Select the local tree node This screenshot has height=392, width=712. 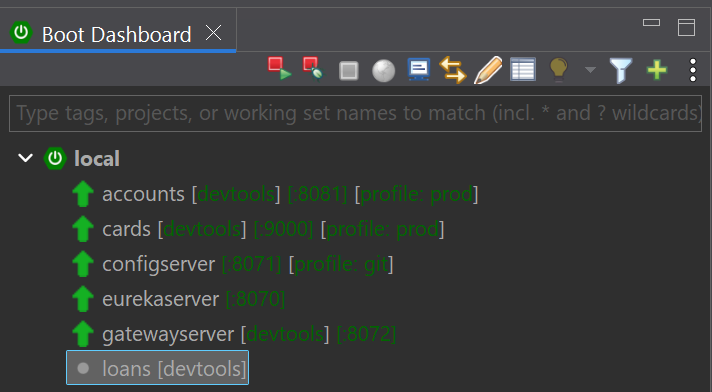[97, 159]
